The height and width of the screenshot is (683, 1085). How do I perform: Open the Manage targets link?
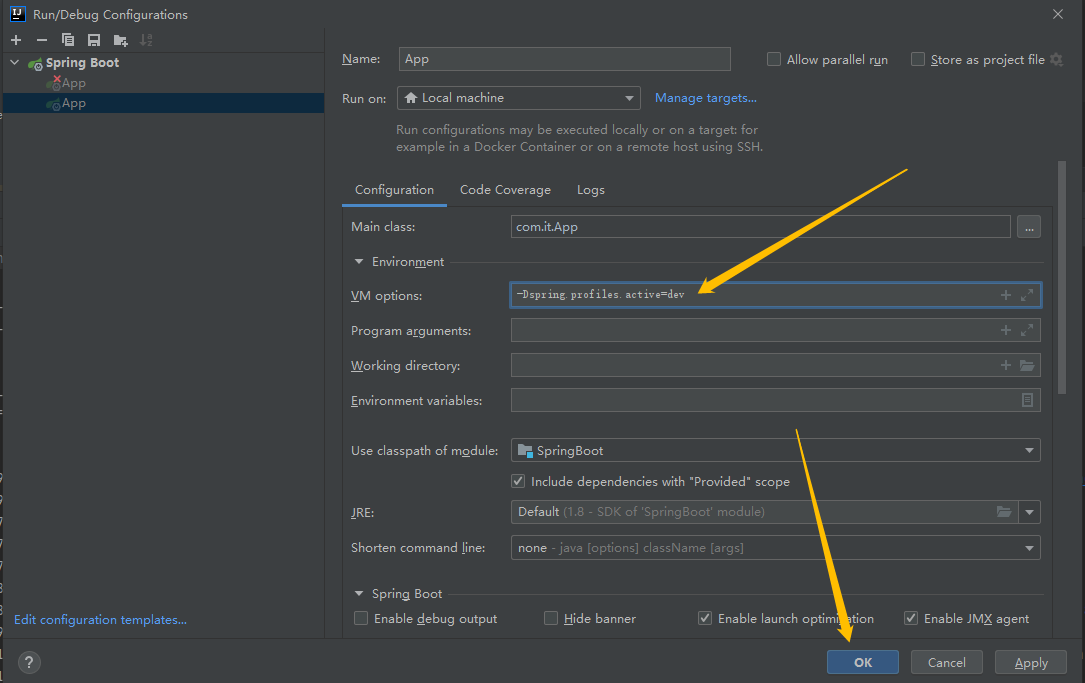(706, 98)
